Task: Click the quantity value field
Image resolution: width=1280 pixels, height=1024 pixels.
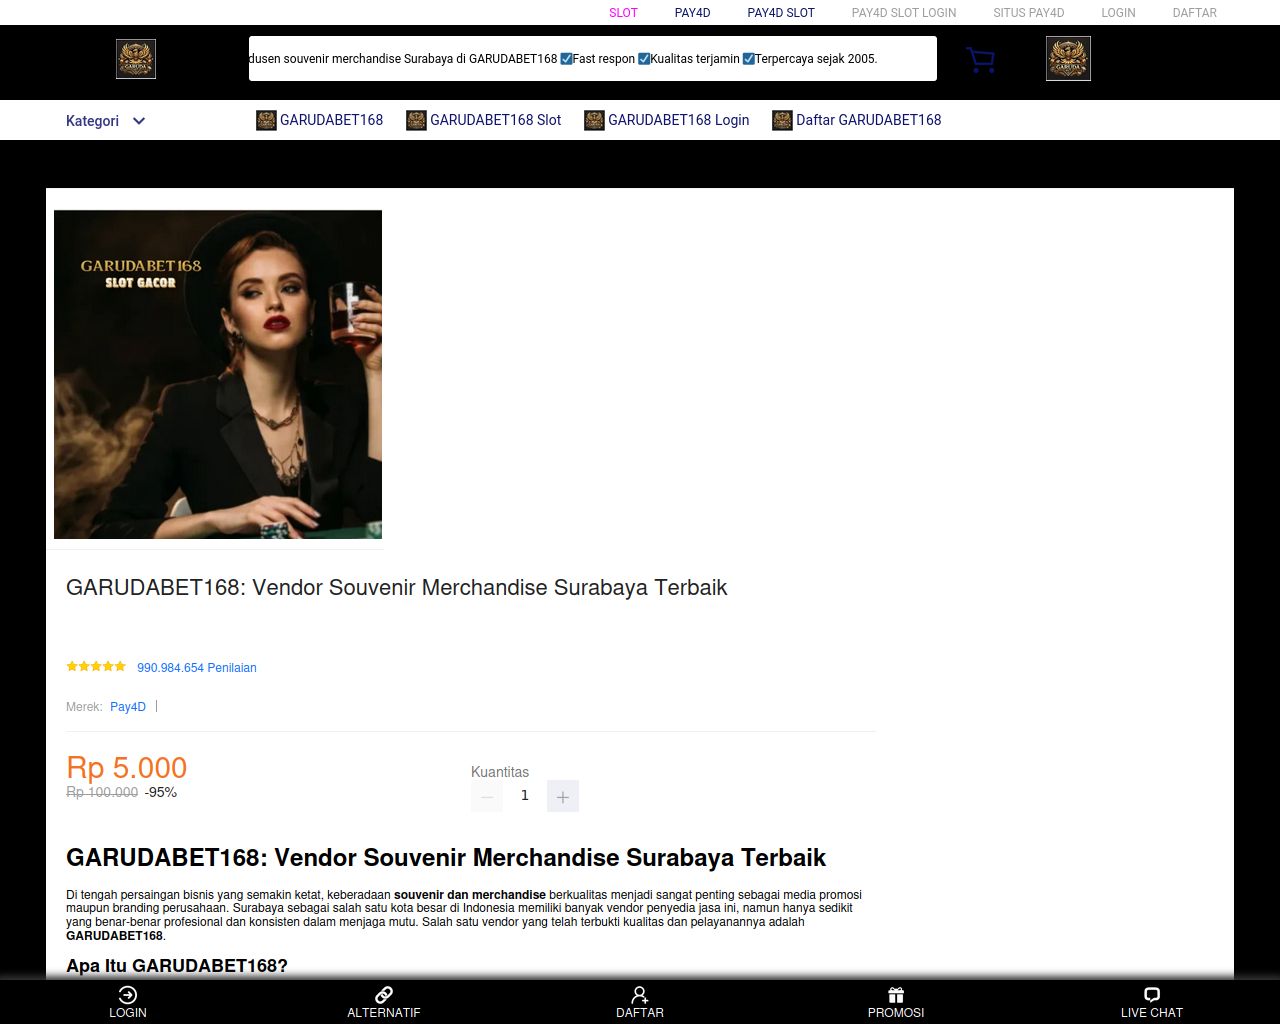Action: (525, 796)
